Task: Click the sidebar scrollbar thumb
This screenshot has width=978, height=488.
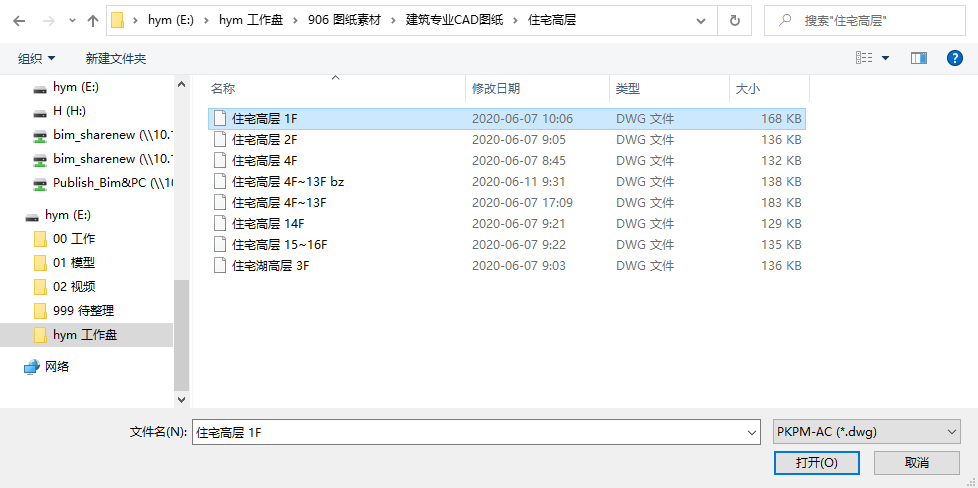Action: (x=182, y=334)
